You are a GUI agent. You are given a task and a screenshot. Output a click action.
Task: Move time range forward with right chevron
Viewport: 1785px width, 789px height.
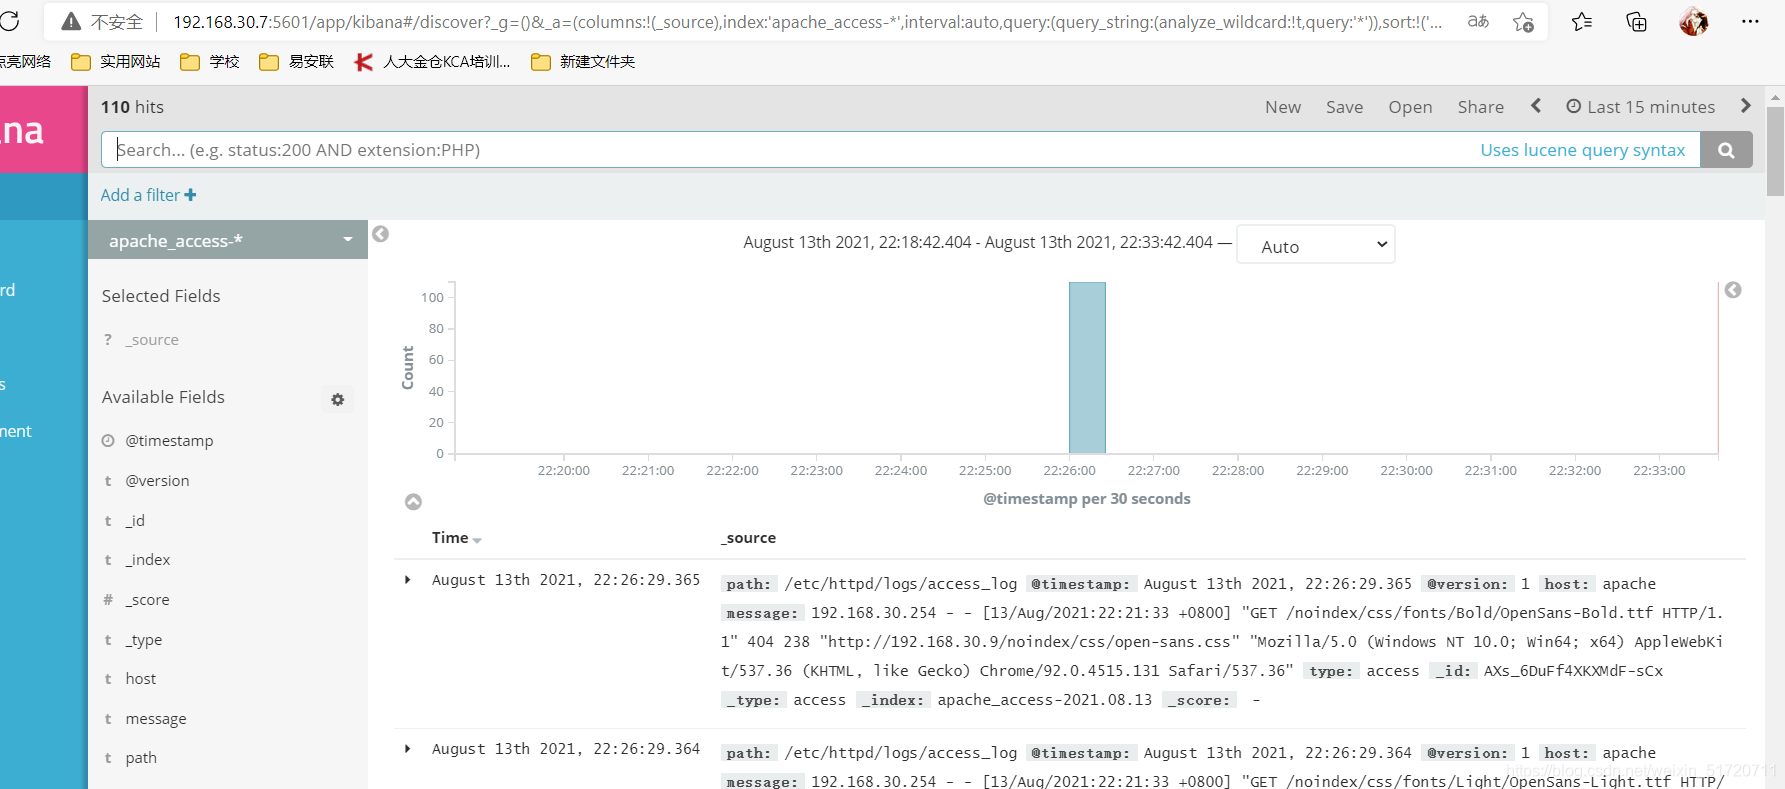tap(1746, 106)
